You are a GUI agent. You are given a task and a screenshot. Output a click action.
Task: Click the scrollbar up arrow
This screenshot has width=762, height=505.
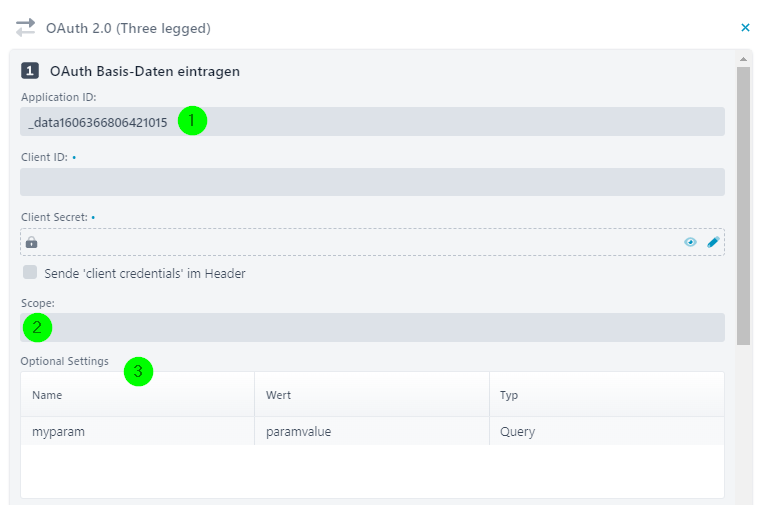tap(743, 59)
